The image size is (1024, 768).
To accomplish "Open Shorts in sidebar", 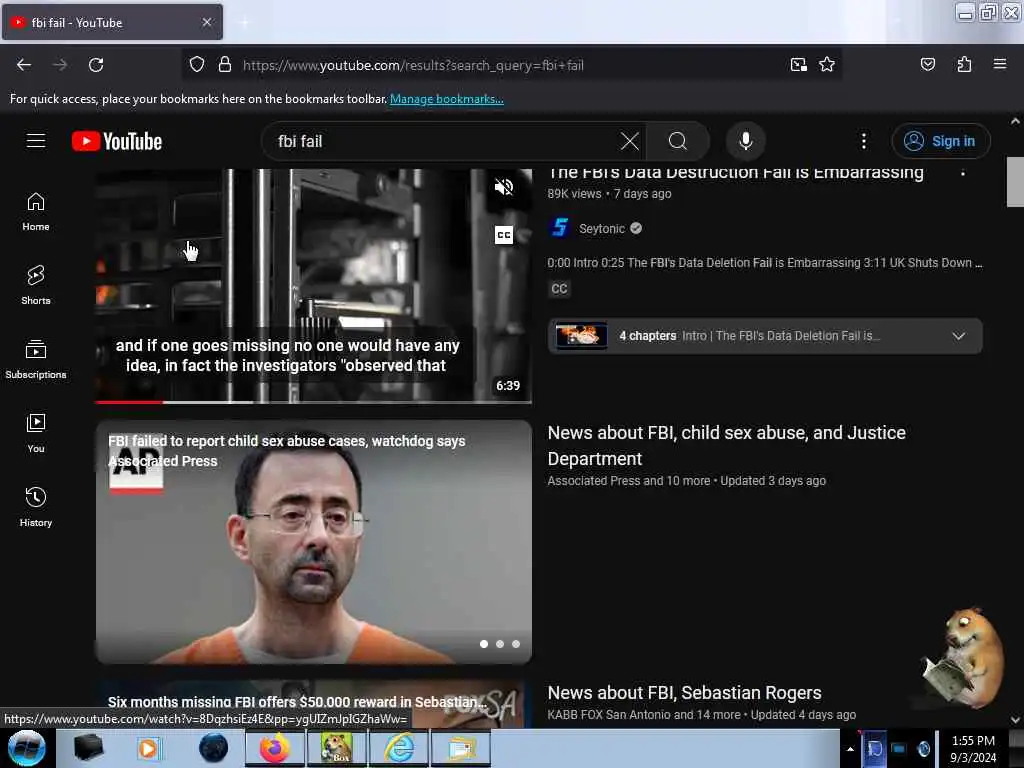I will coord(36,285).
